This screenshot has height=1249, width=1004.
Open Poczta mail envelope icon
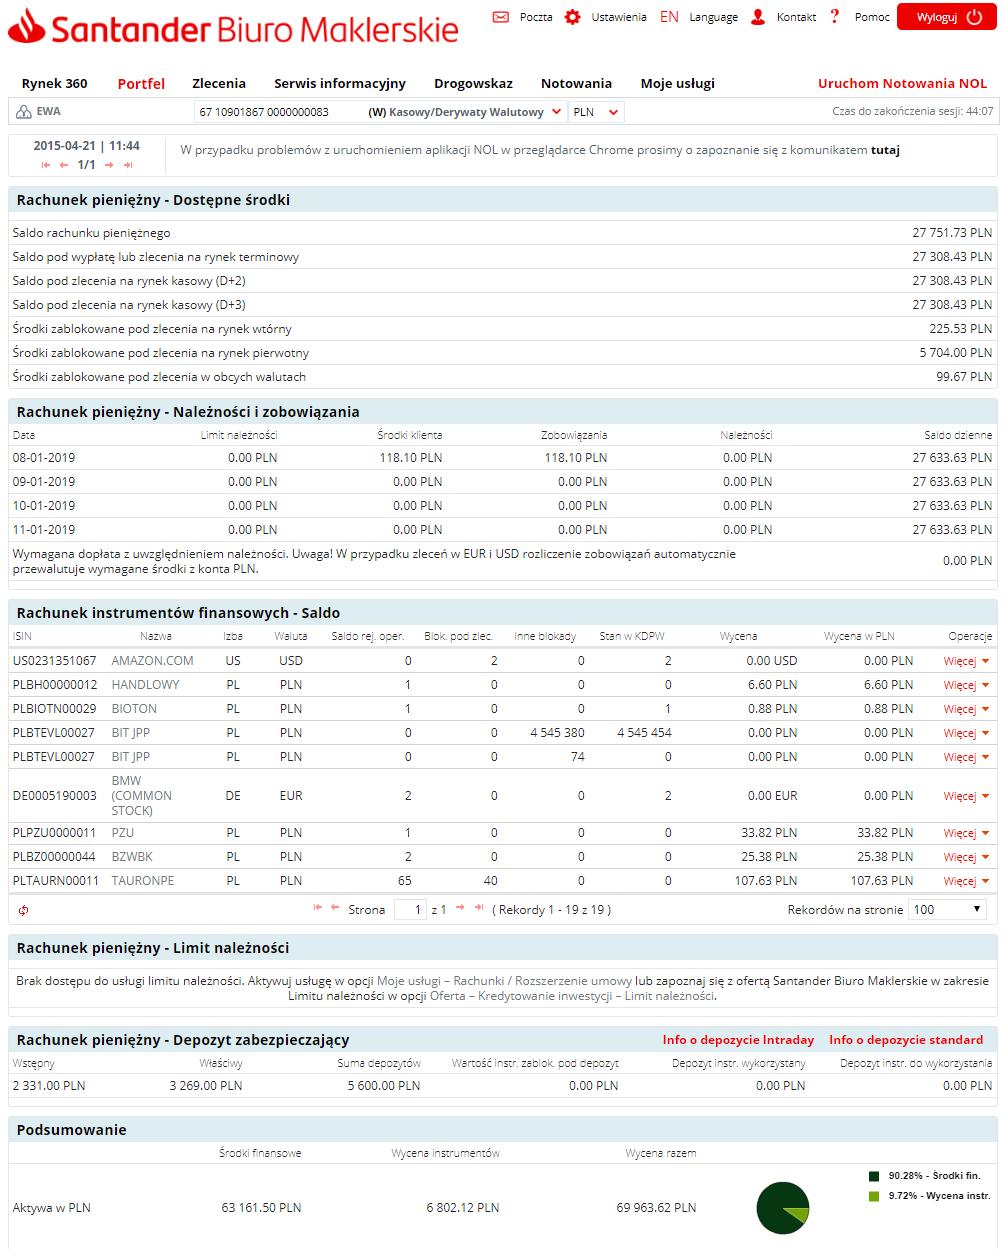[501, 17]
